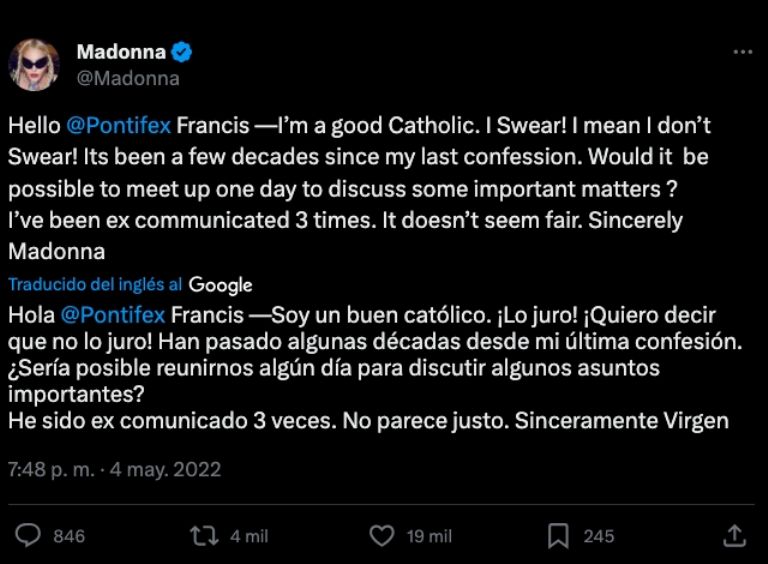Screen dimensions: 768x564
Task: Click the blue verified checkmark badge
Action: (x=181, y=52)
